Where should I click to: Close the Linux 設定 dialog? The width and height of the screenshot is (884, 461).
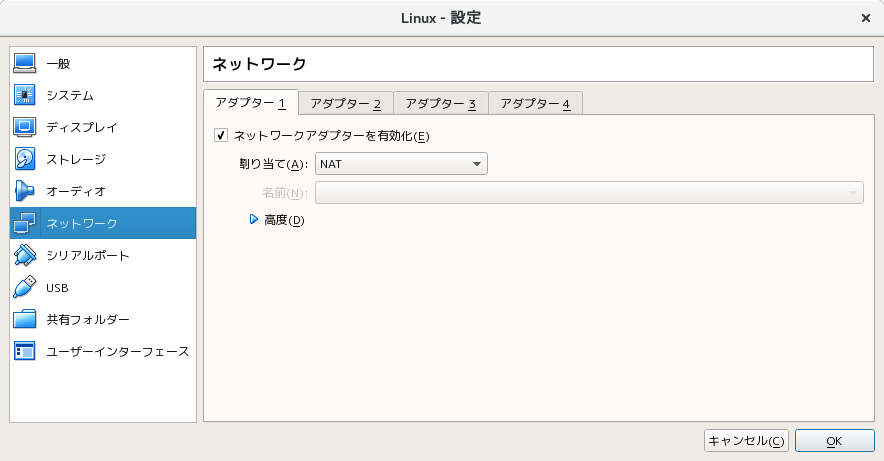coord(866,18)
